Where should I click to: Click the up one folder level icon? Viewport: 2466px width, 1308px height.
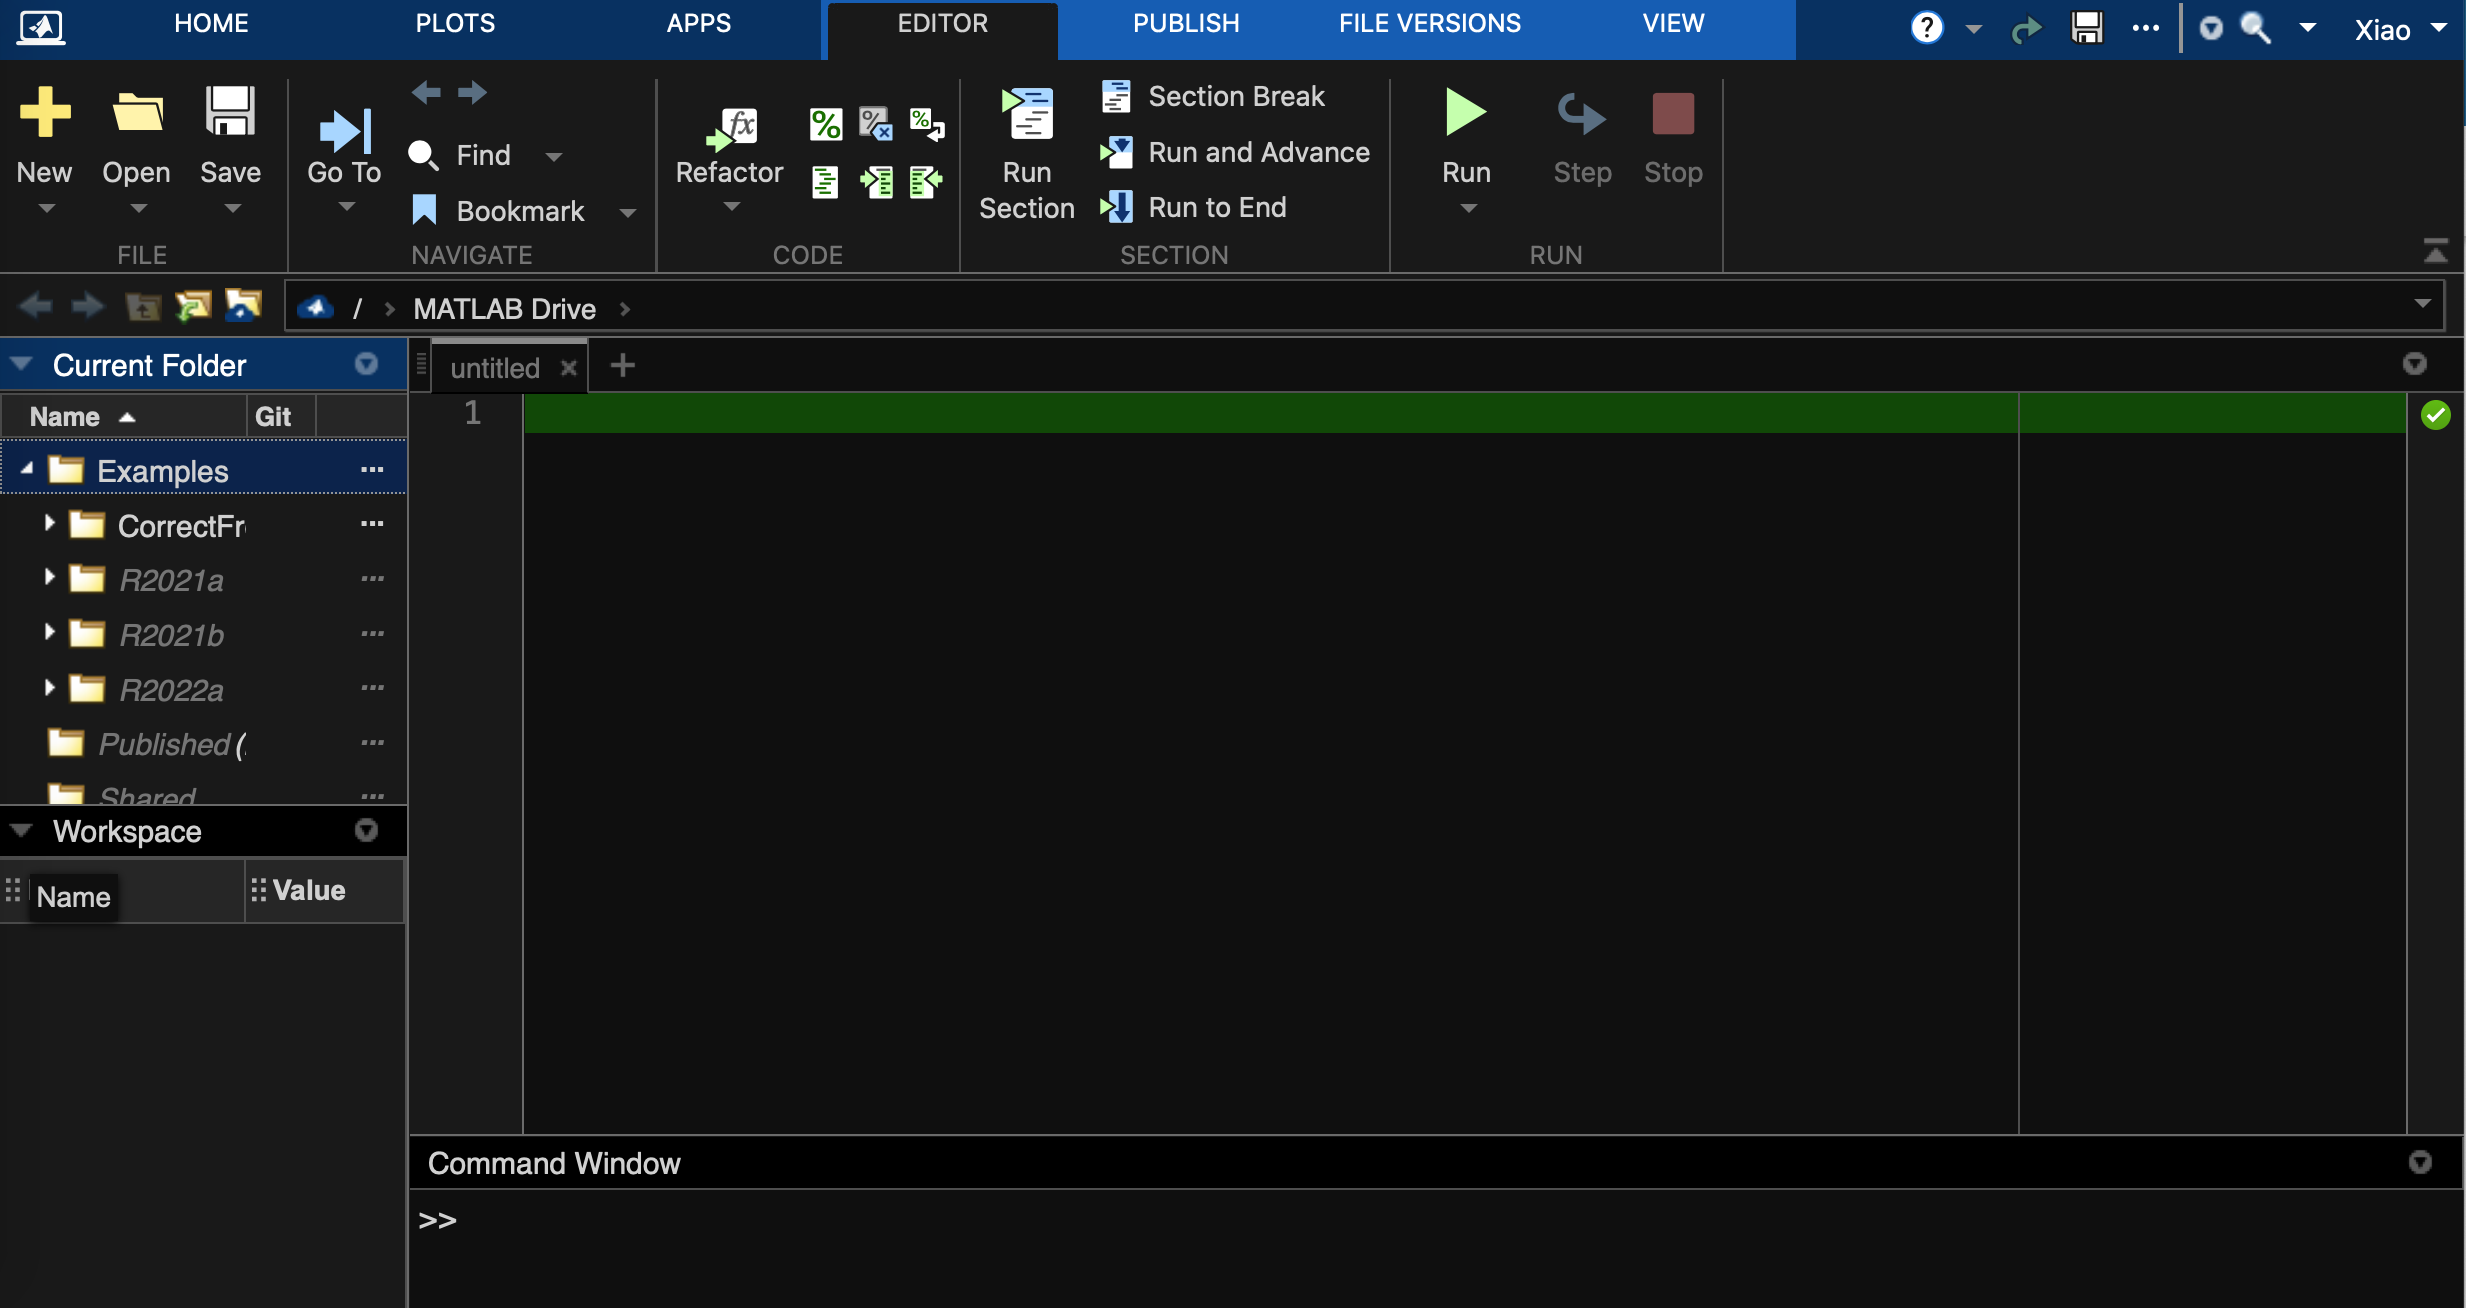(142, 306)
